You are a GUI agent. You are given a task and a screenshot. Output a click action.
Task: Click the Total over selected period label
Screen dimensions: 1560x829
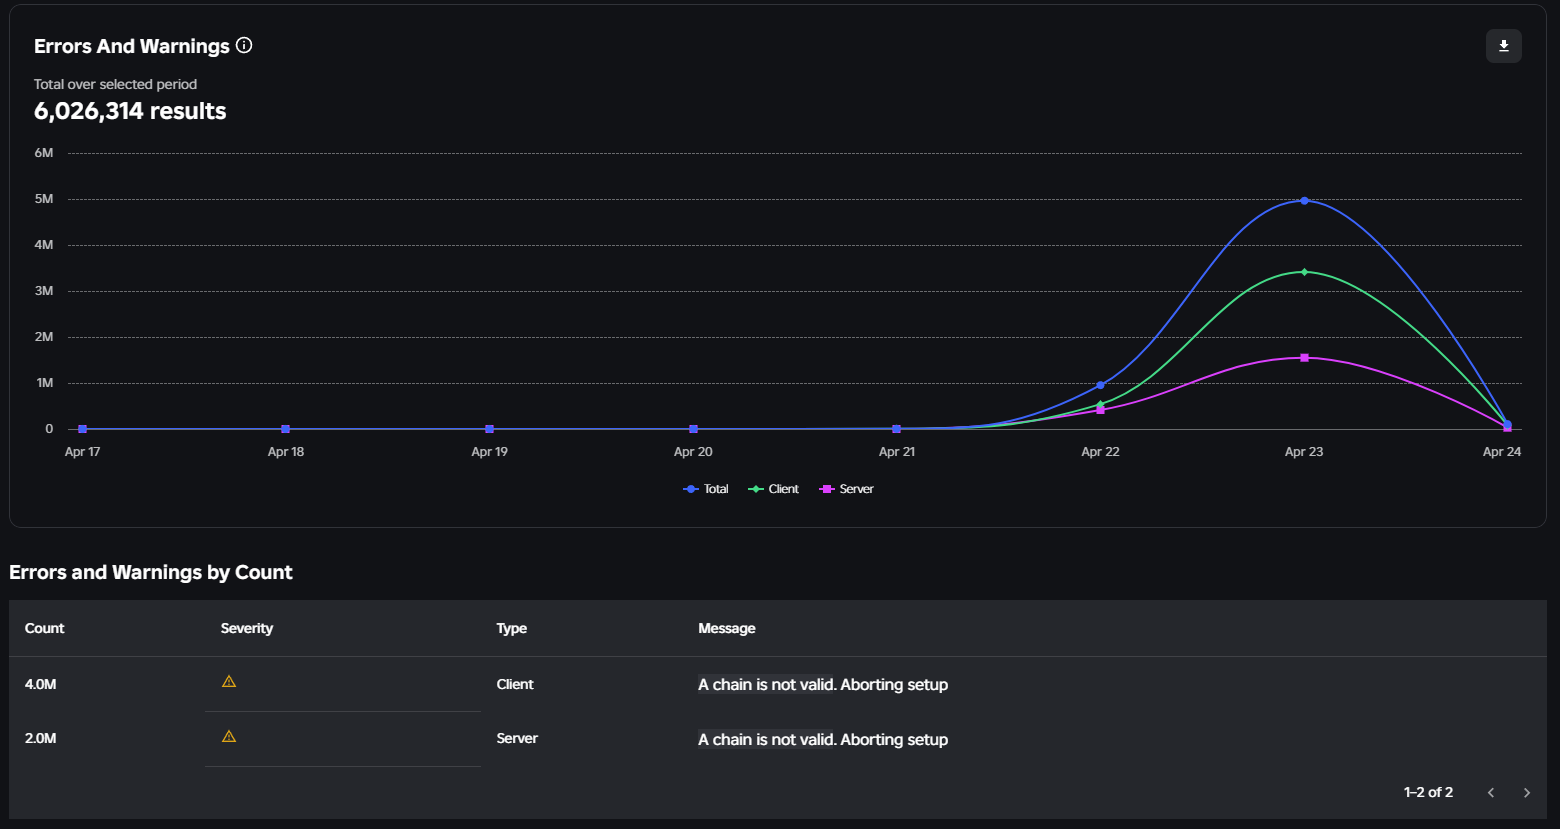(115, 84)
